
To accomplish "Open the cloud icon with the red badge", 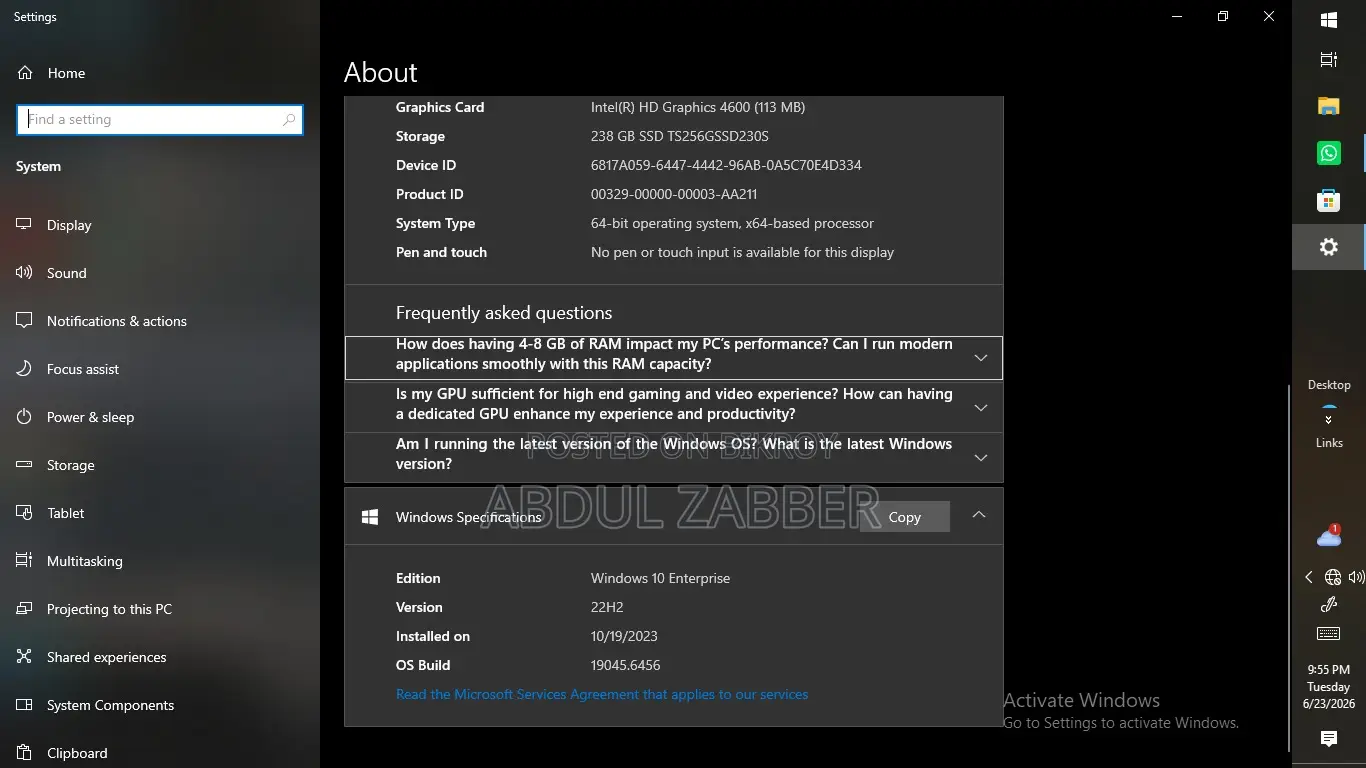I will point(1329,537).
